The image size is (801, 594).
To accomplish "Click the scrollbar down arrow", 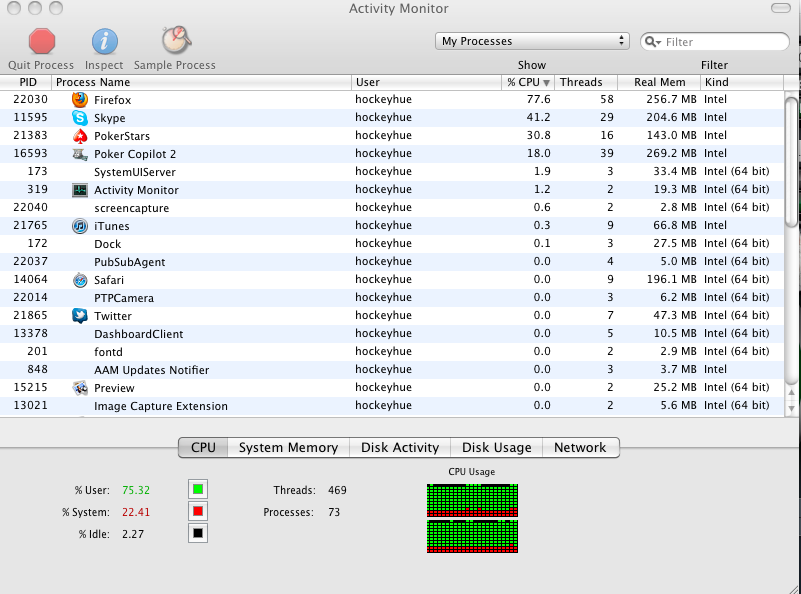I will click(x=791, y=409).
